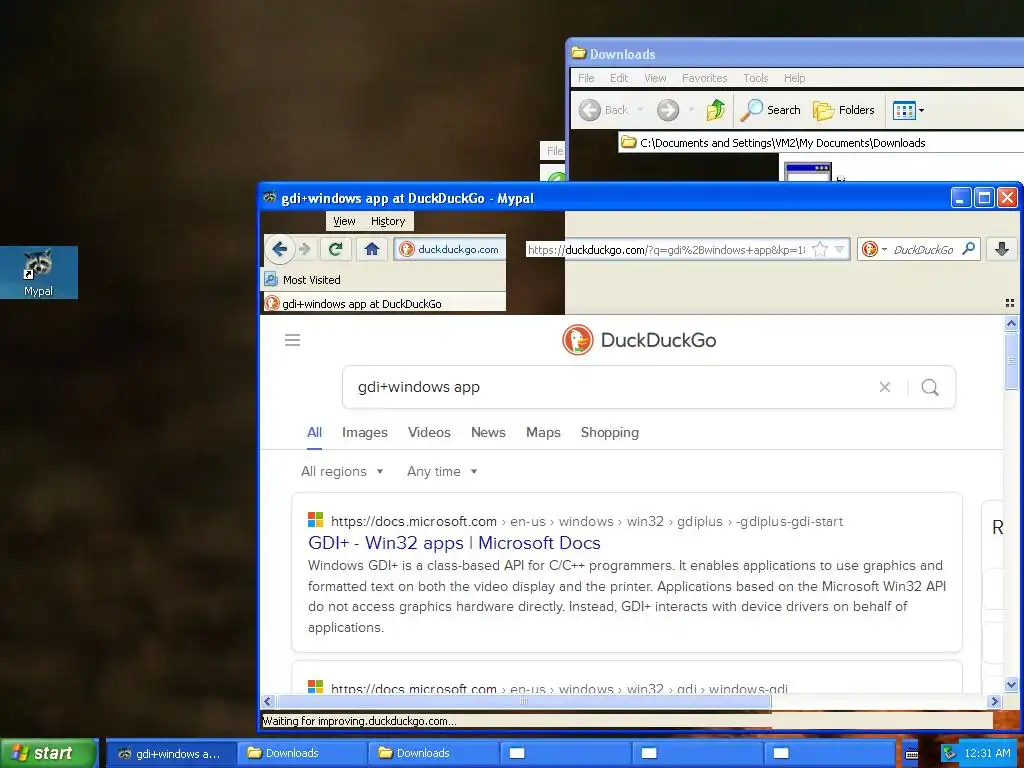Click the vertical scrollbar thumb

click(x=1011, y=360)
